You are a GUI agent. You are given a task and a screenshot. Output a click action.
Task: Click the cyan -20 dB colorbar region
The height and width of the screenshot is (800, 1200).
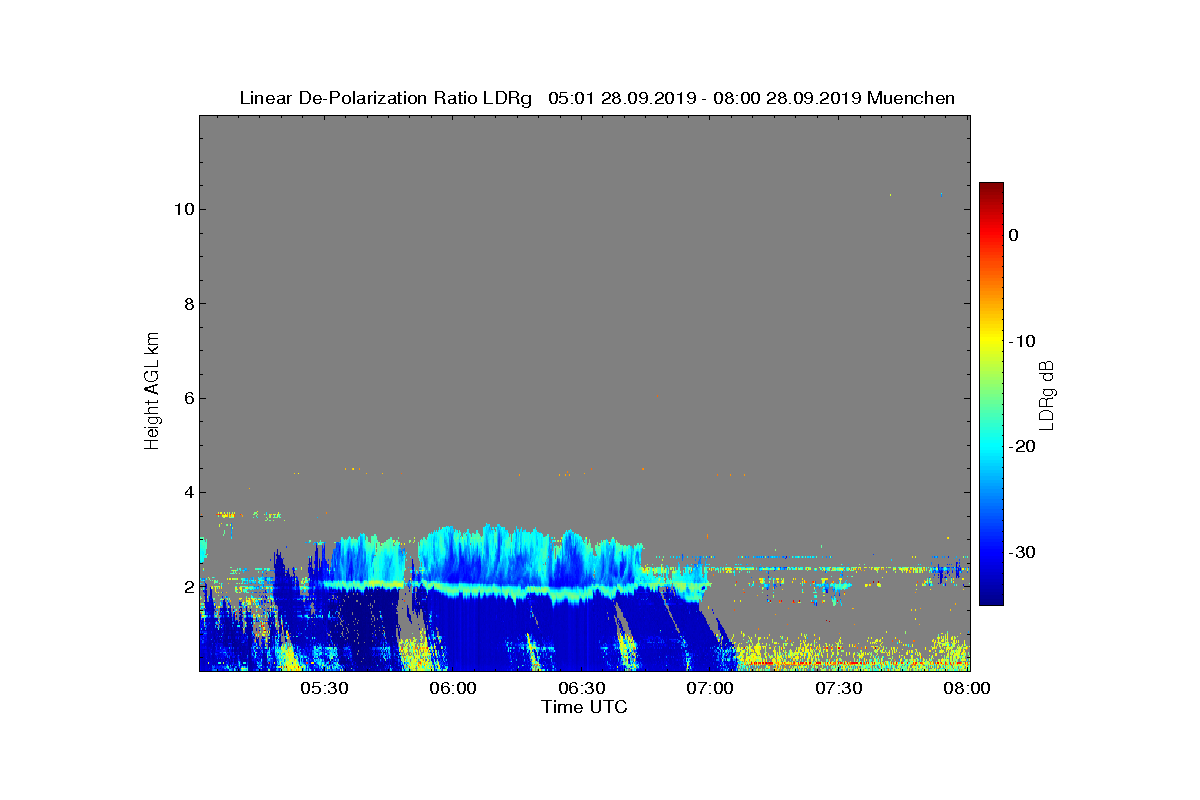point(991,447)
